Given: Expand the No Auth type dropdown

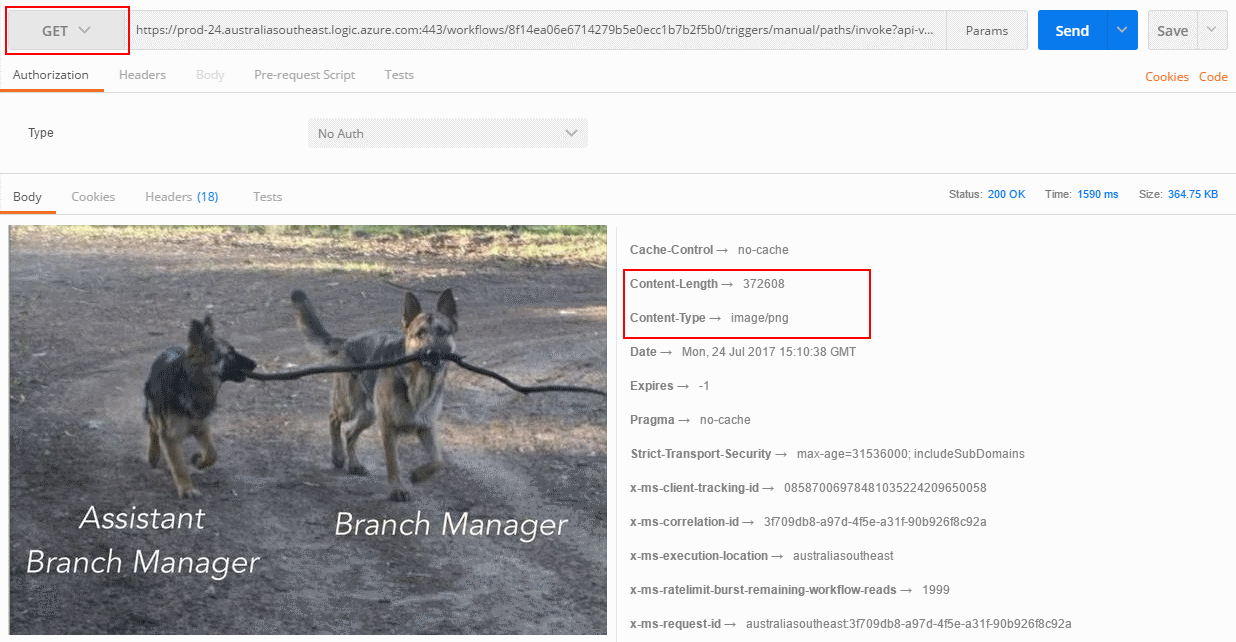Looking at the screenshot, I should coord(447,133).
